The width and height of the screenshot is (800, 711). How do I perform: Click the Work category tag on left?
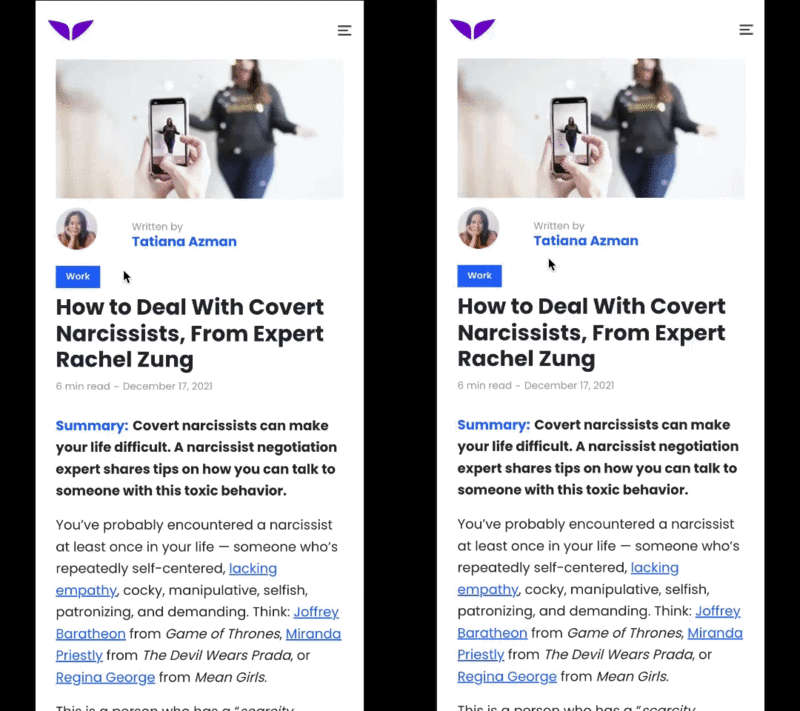click(x=78, y=276)
